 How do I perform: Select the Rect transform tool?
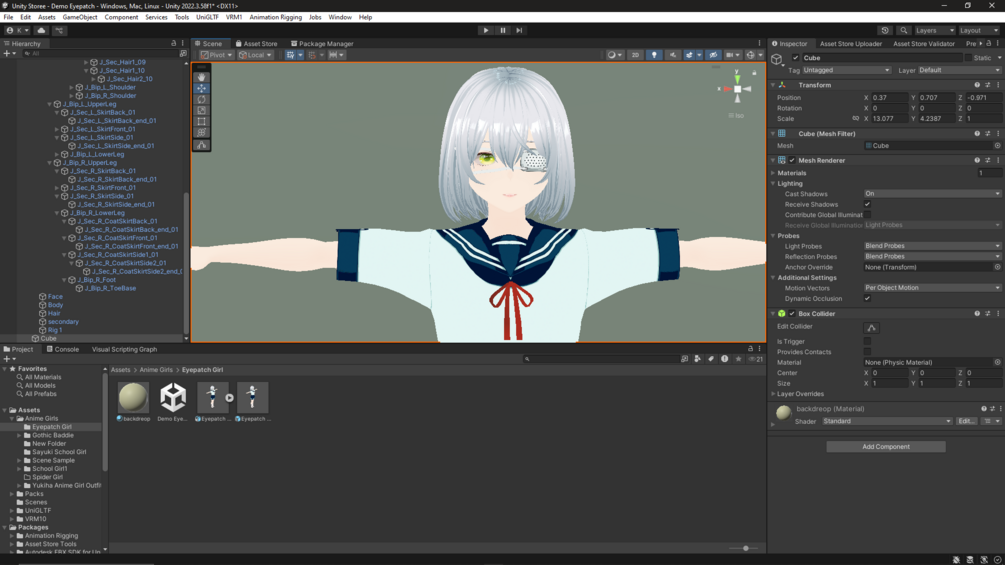point(201,121)
